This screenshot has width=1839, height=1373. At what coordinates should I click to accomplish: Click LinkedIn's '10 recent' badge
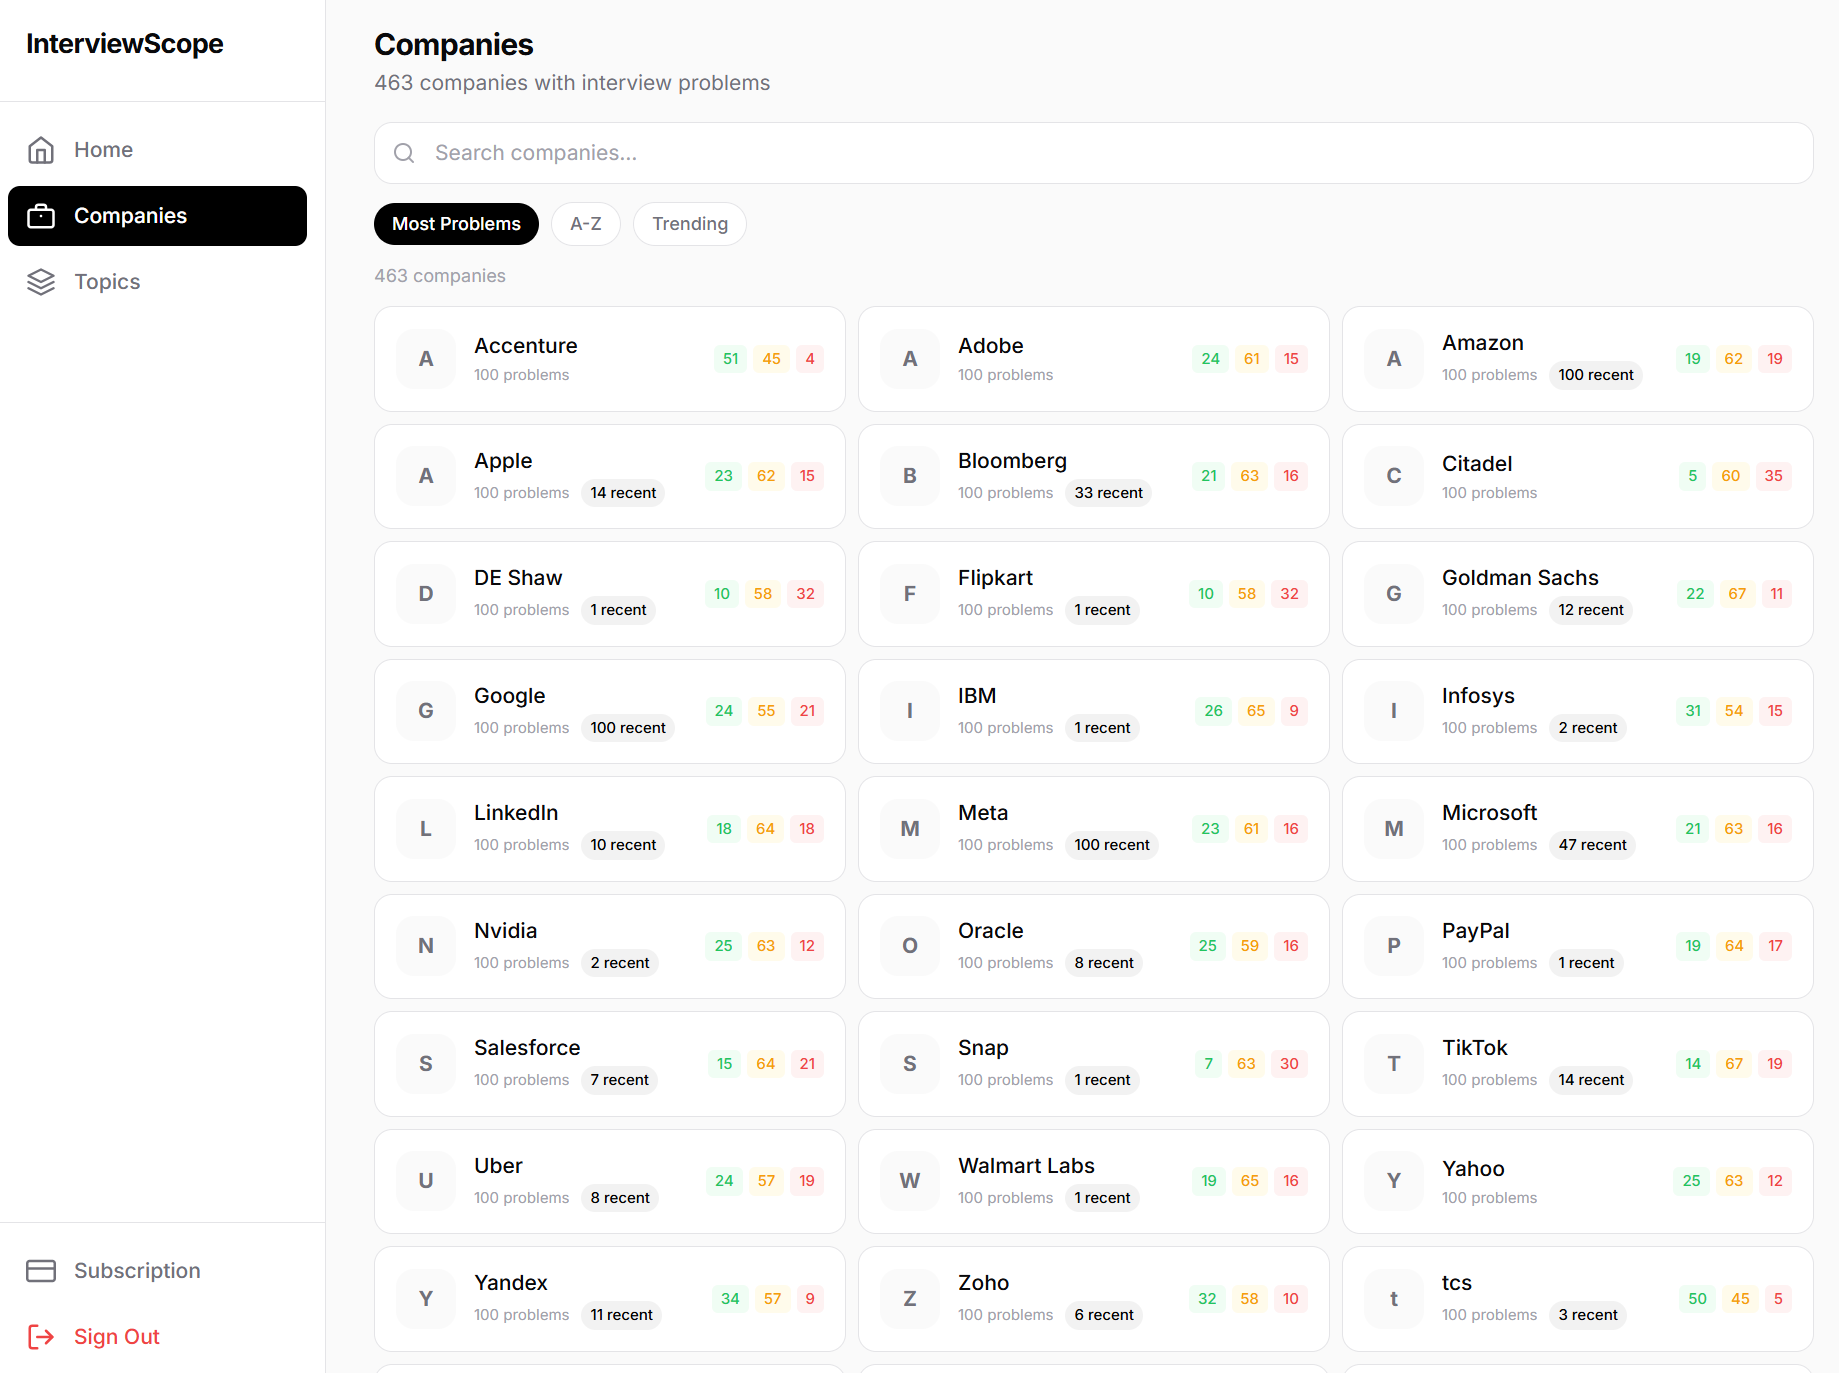[x=623, y=845]
